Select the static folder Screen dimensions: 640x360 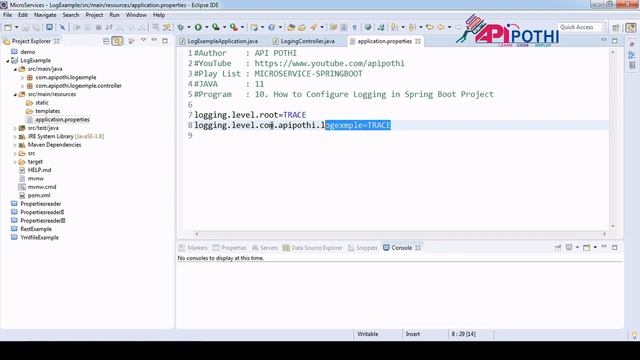pos(42,102)
